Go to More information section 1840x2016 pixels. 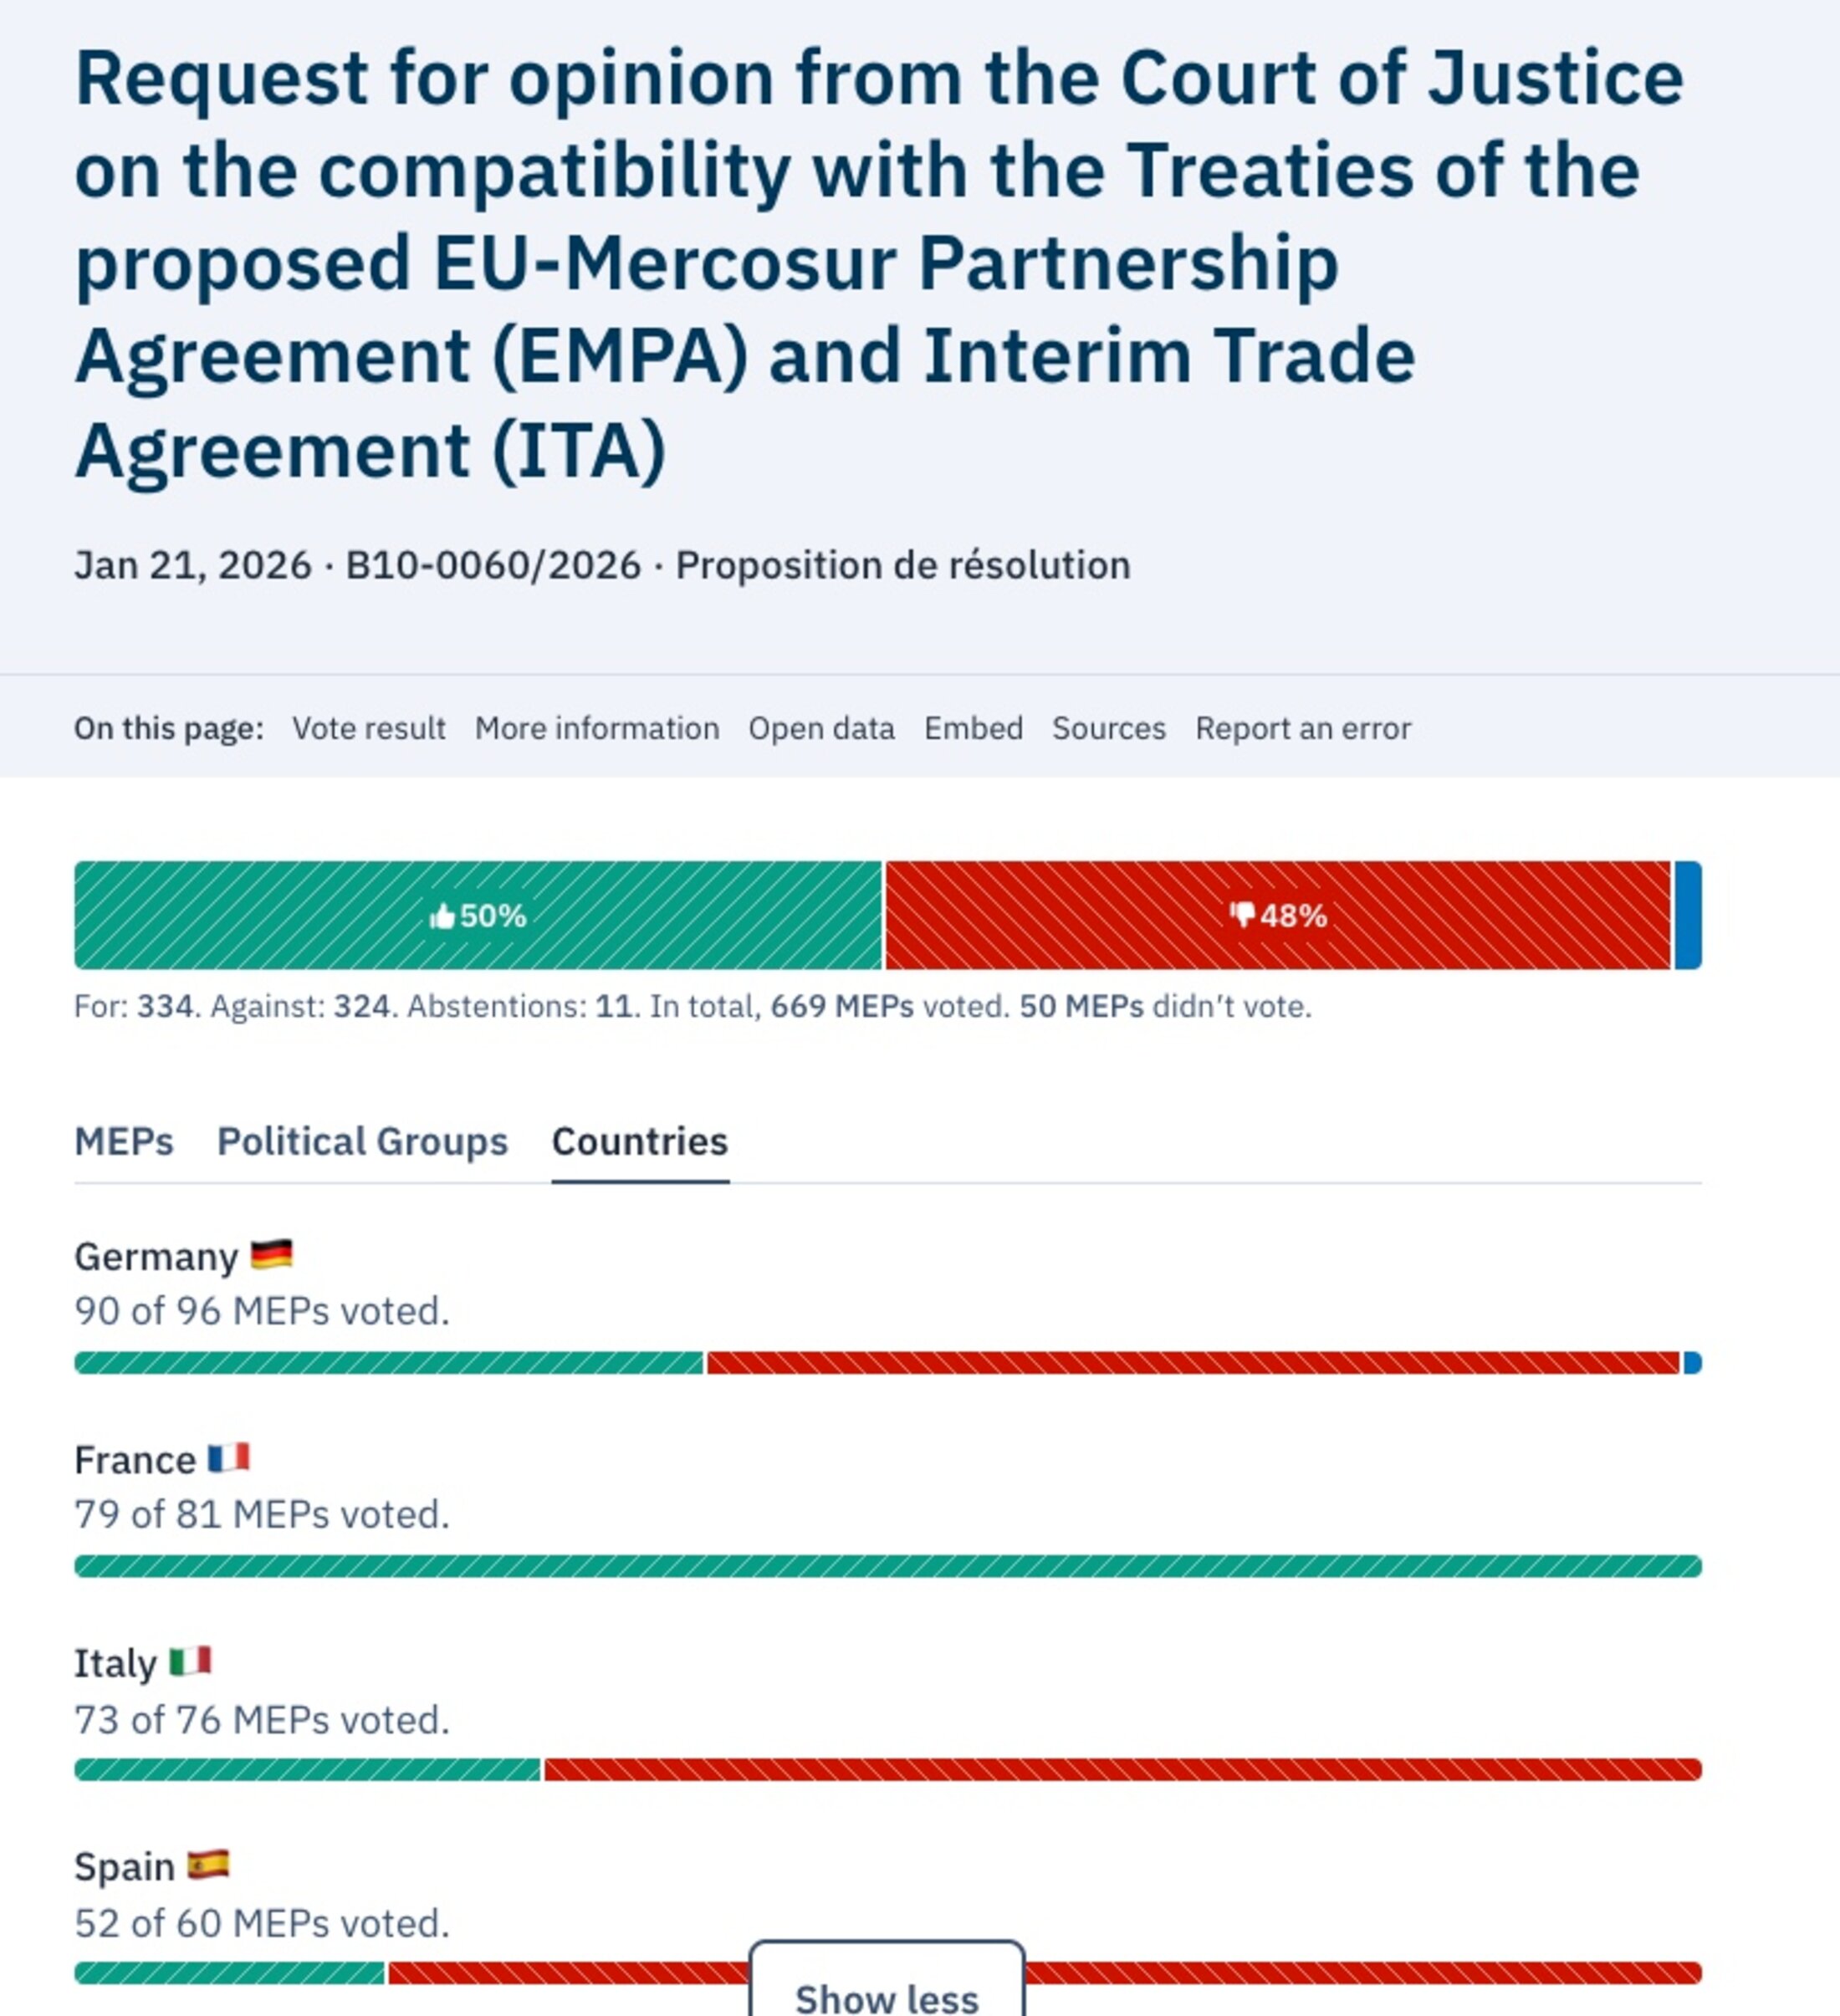pos(597,728)
